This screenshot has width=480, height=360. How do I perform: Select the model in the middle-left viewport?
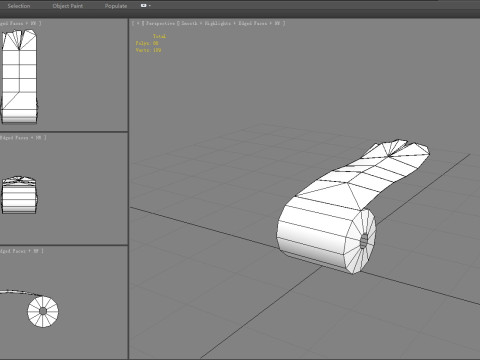click(19, 196)
